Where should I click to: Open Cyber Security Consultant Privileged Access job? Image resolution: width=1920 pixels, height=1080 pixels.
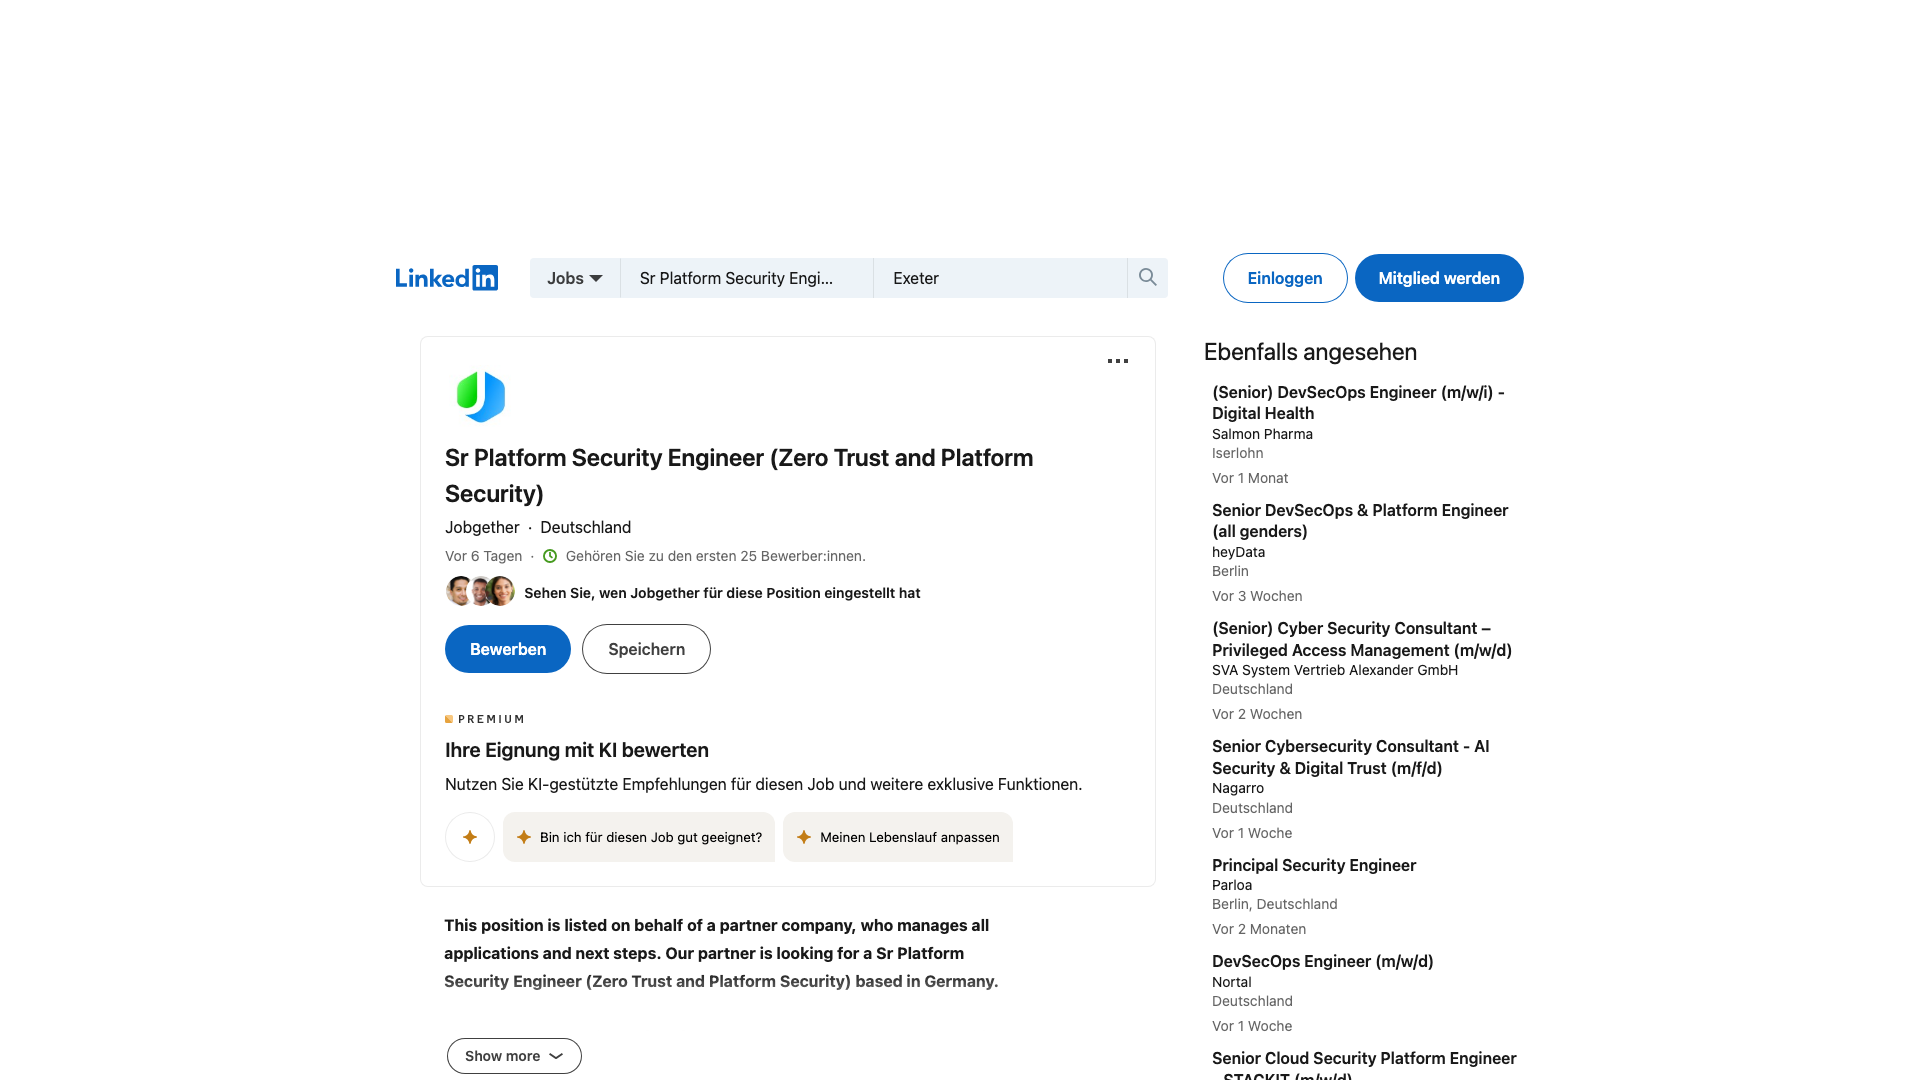(1362, 639)
